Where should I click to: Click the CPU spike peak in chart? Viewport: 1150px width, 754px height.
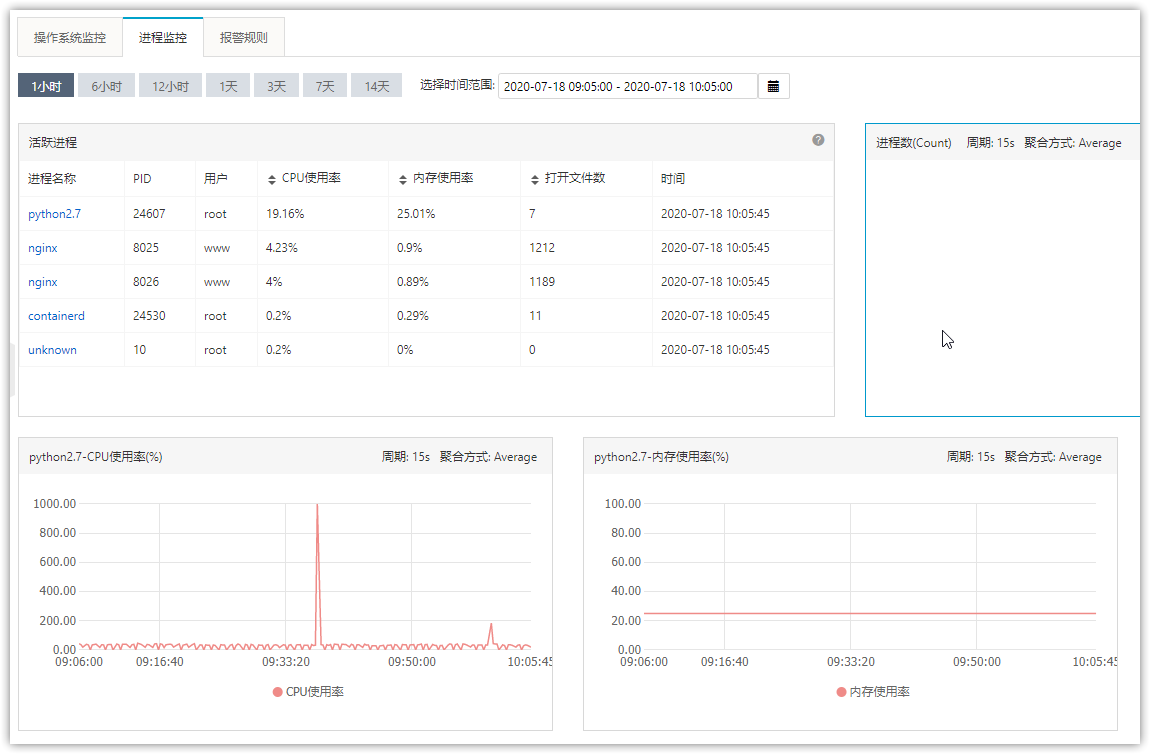tap(318, 507)
